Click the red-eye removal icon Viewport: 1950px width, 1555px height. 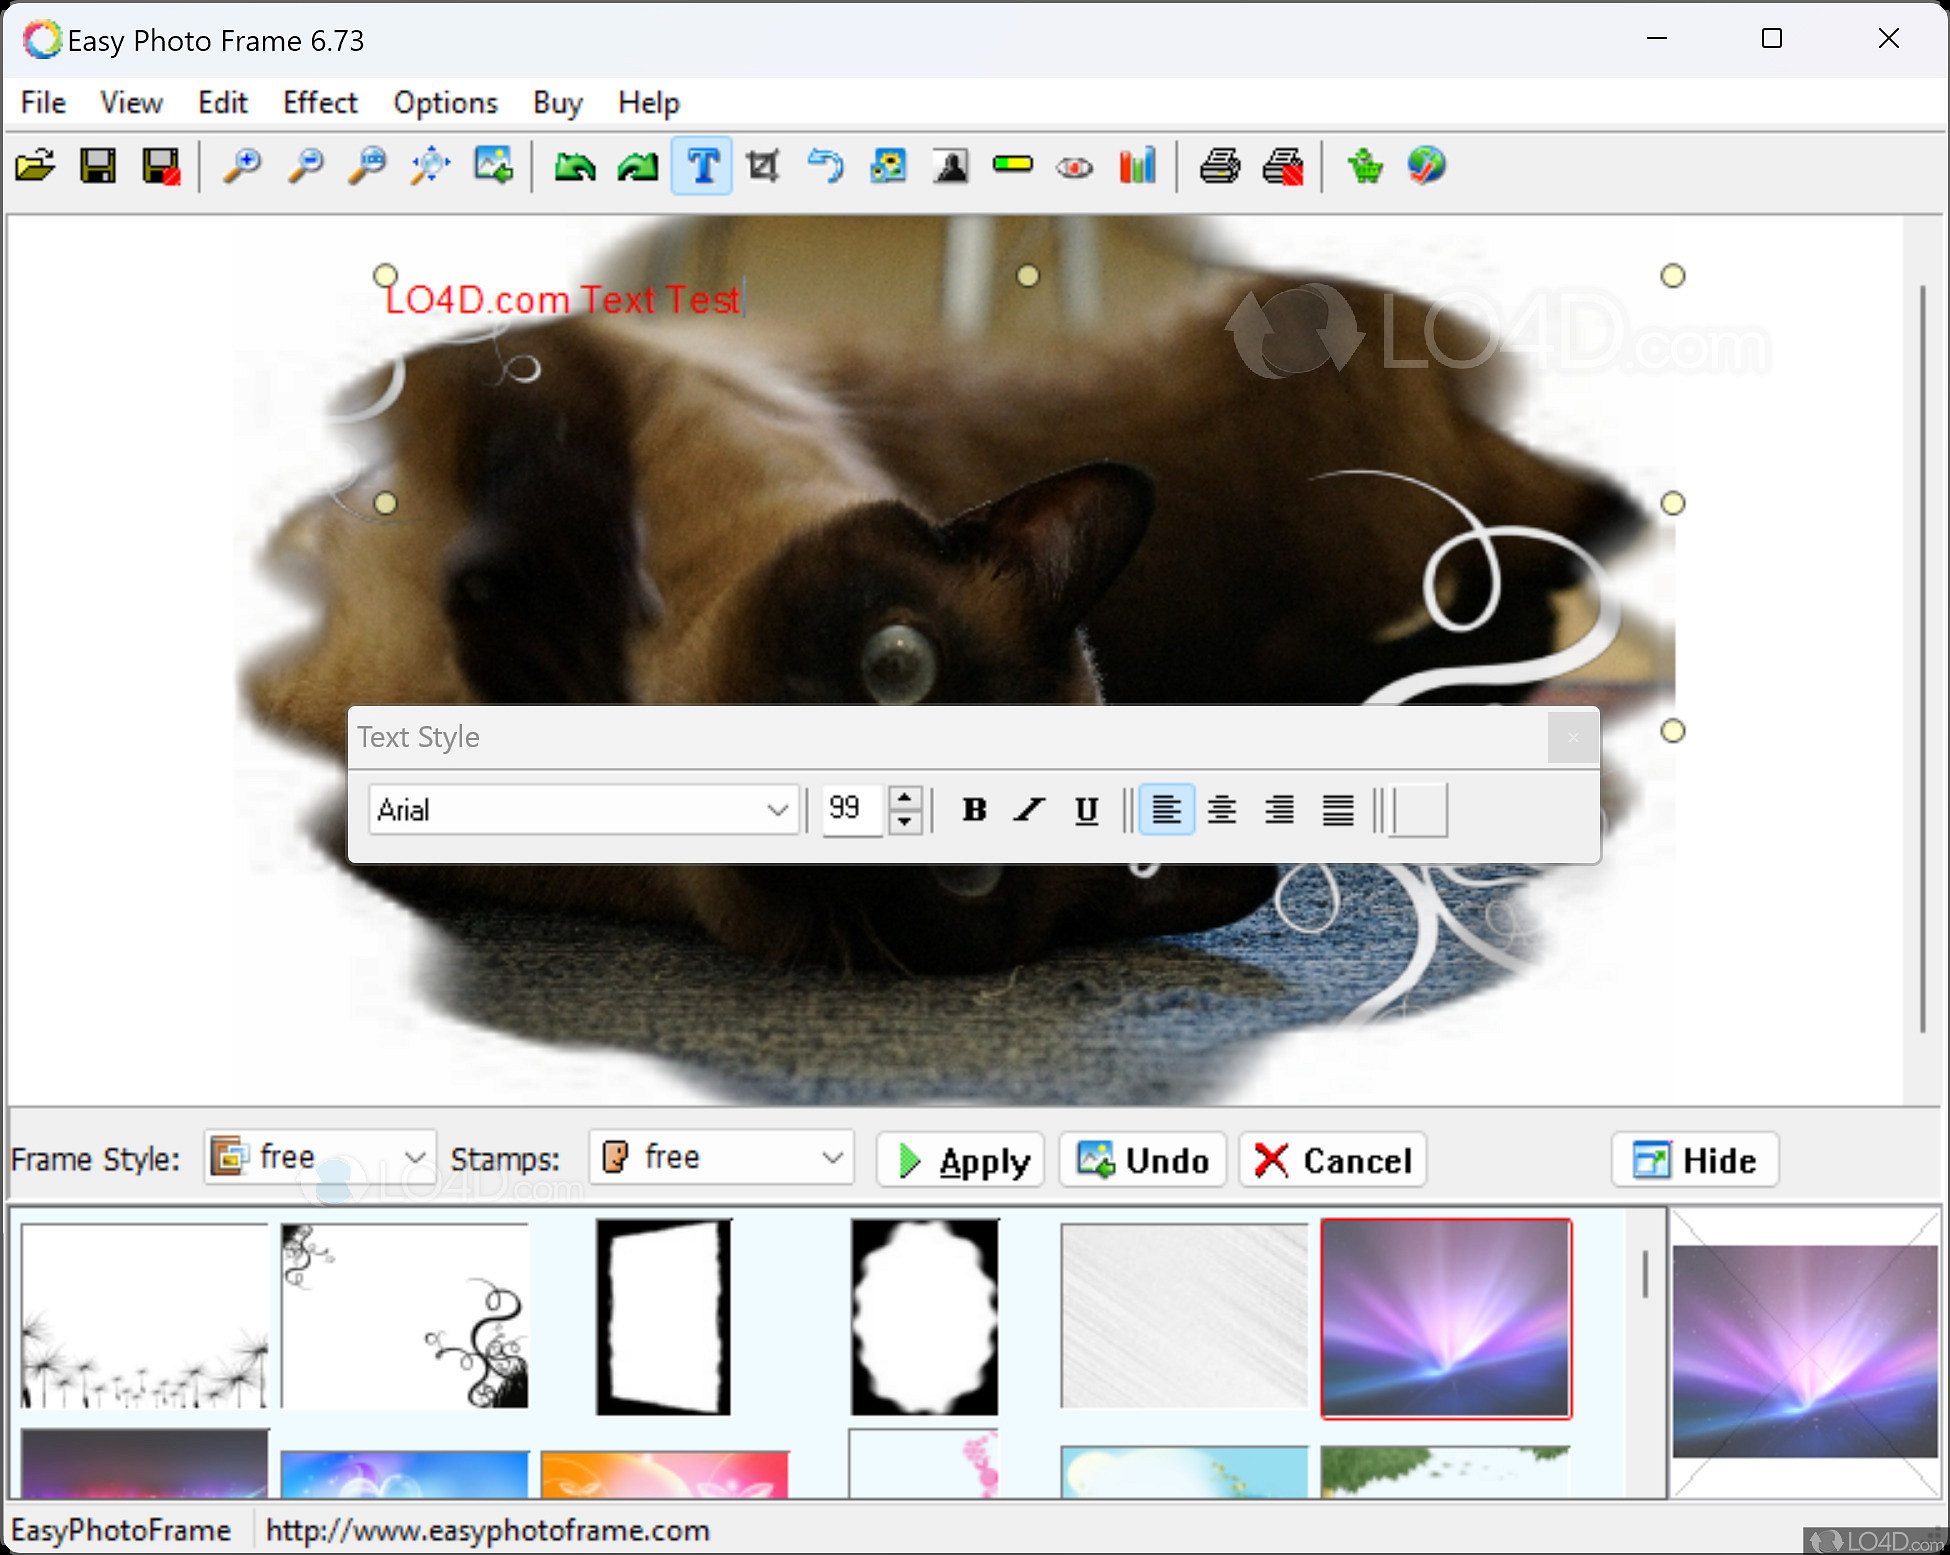[1075, 166]
